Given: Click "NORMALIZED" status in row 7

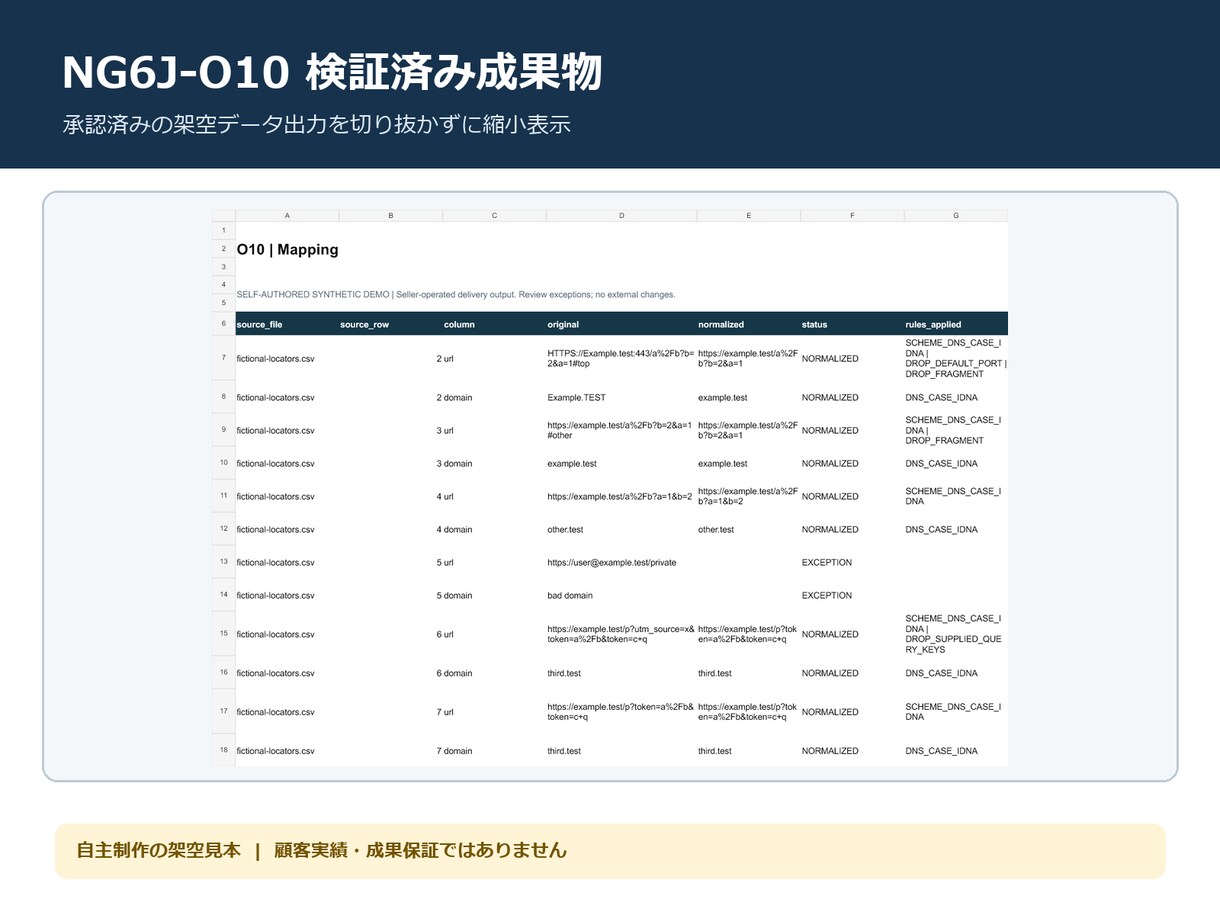Looking at the screenshot, I should tap(830, 358).
